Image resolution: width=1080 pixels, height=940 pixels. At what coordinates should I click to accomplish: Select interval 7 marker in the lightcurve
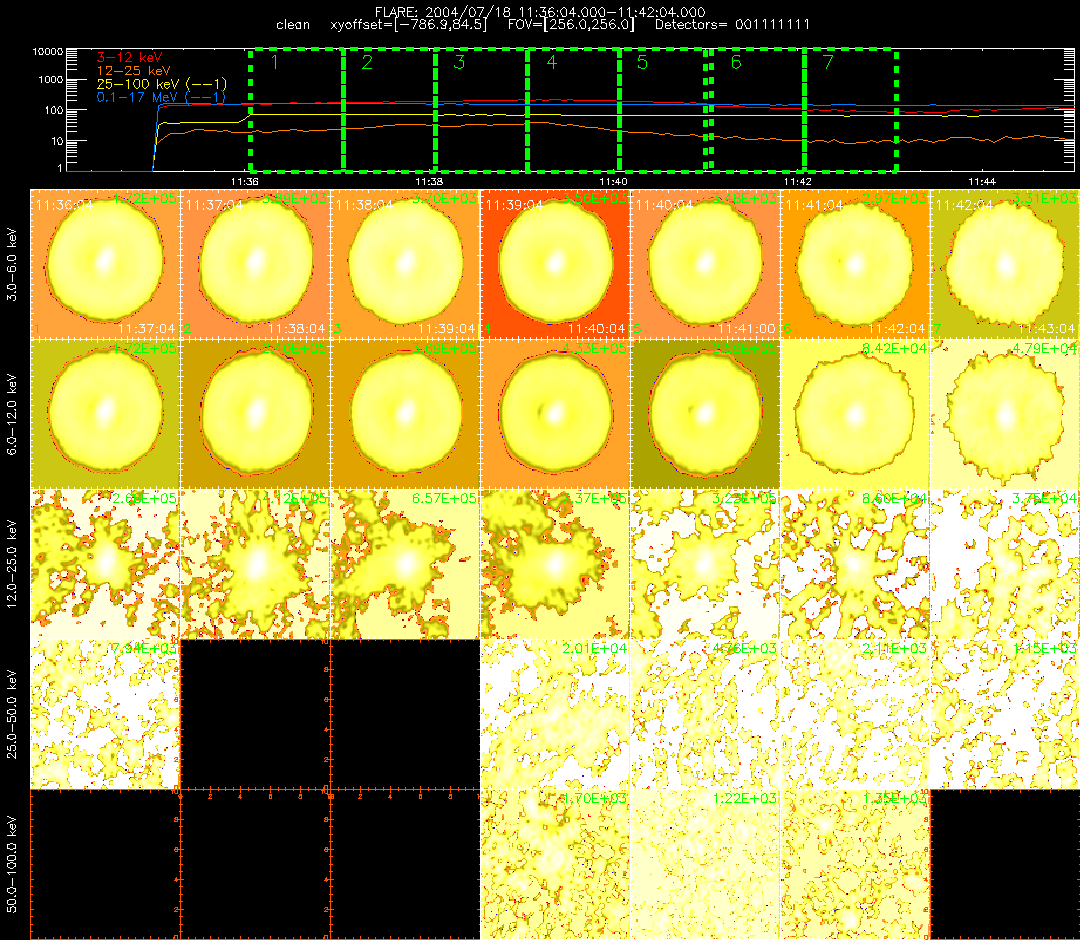(828, 63)
